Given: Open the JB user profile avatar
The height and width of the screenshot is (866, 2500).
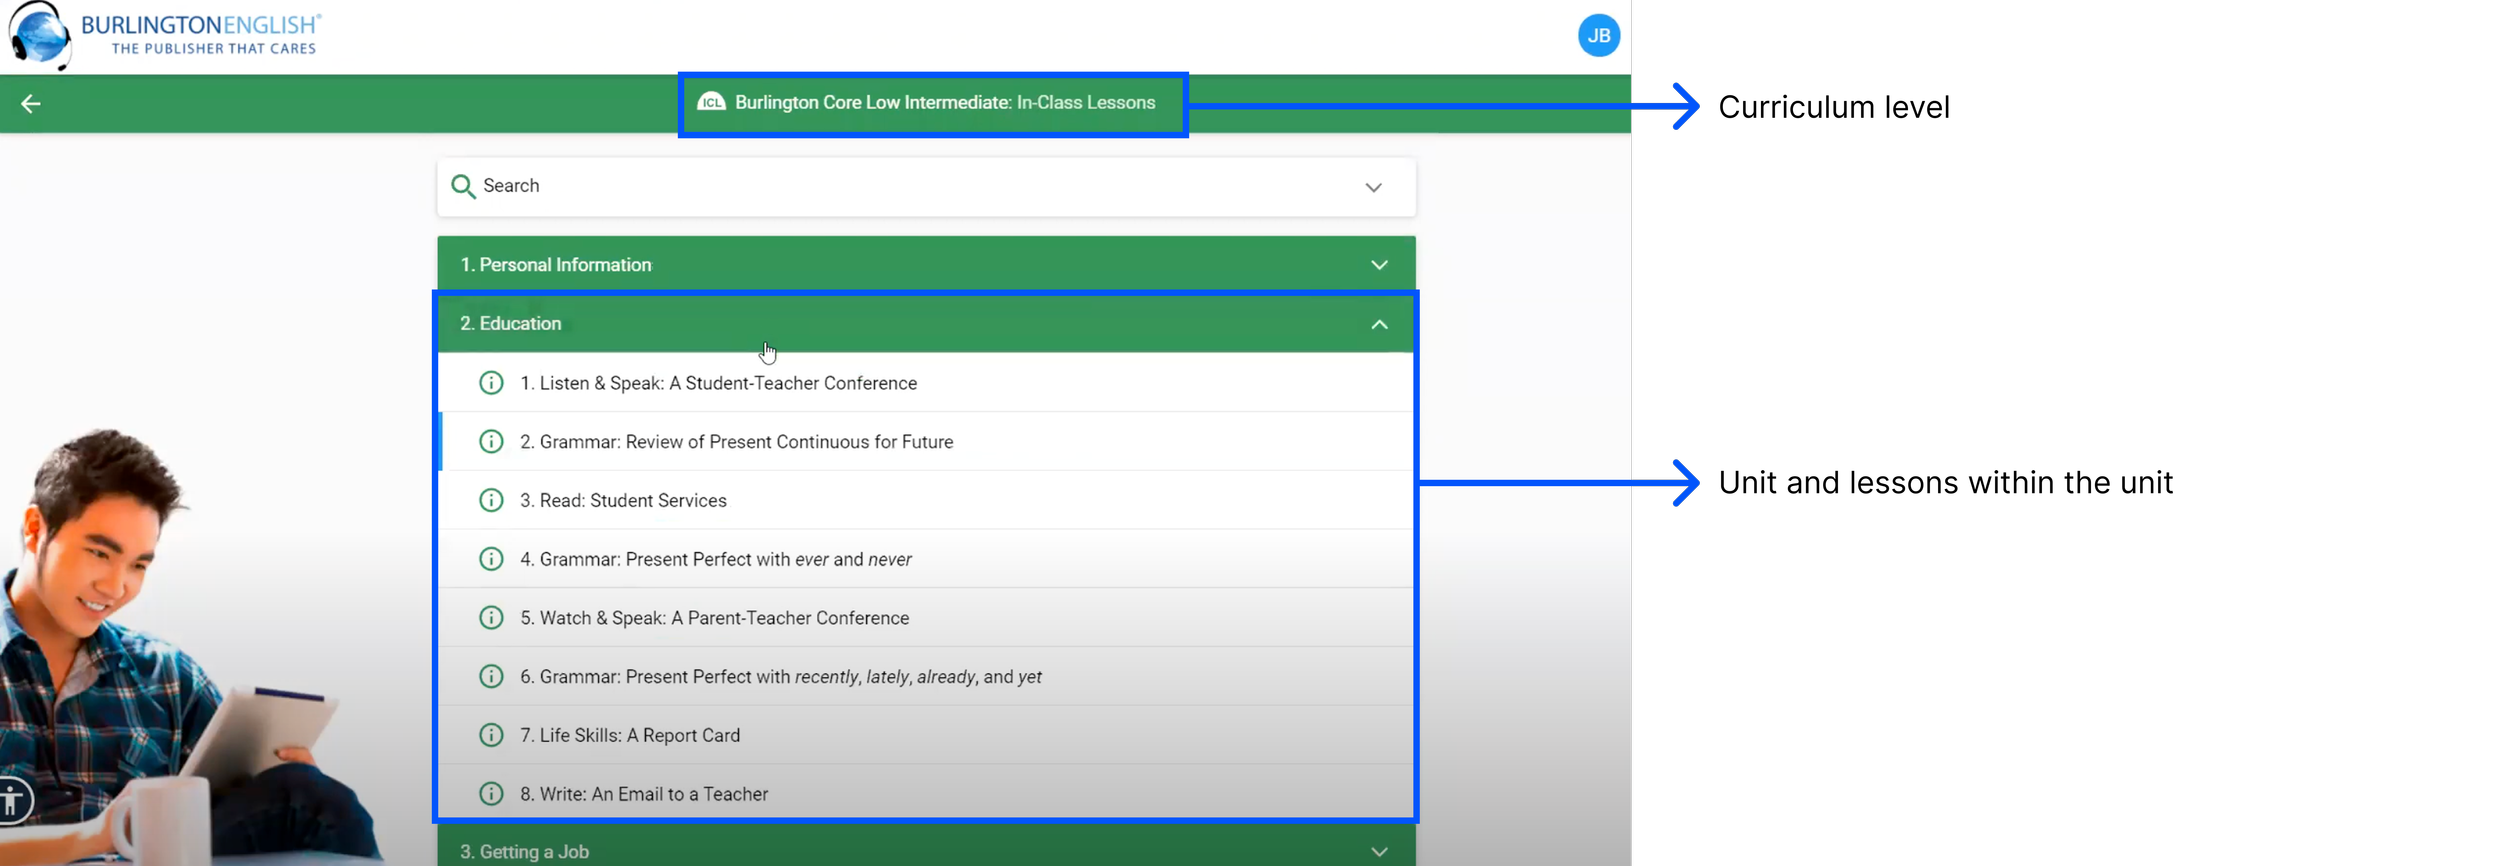Looking at the screenshot, I should 1598,36.
